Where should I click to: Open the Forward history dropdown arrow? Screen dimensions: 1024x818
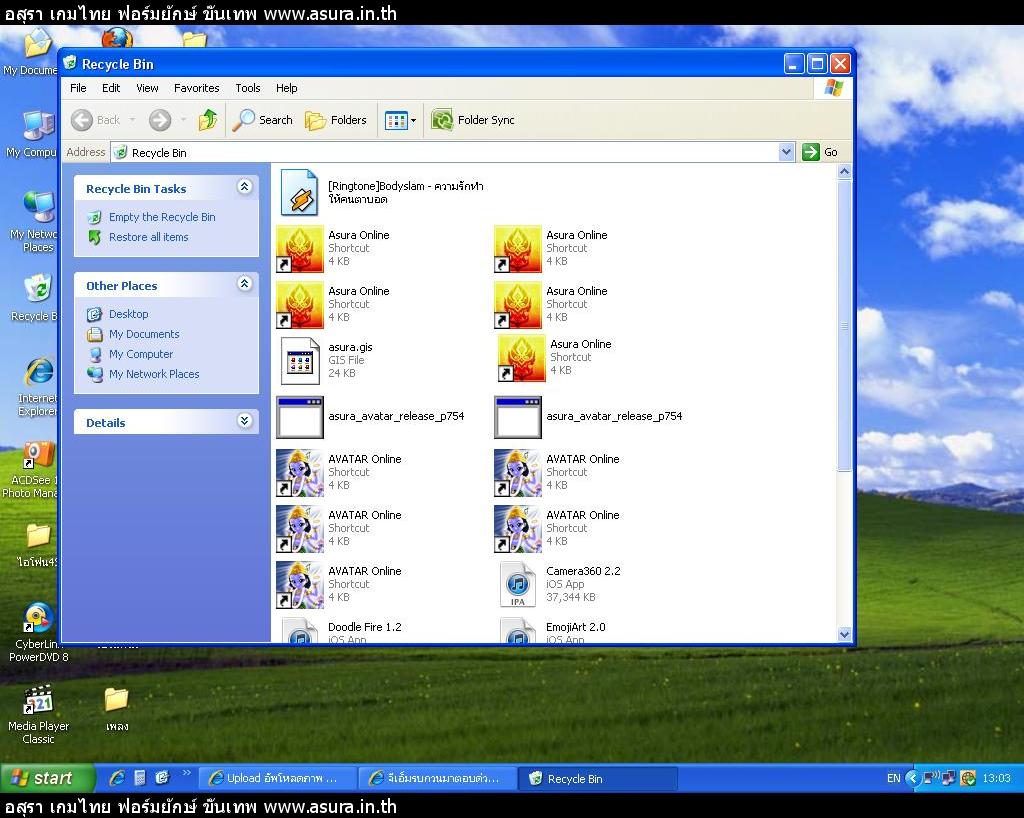pos(184,120)
